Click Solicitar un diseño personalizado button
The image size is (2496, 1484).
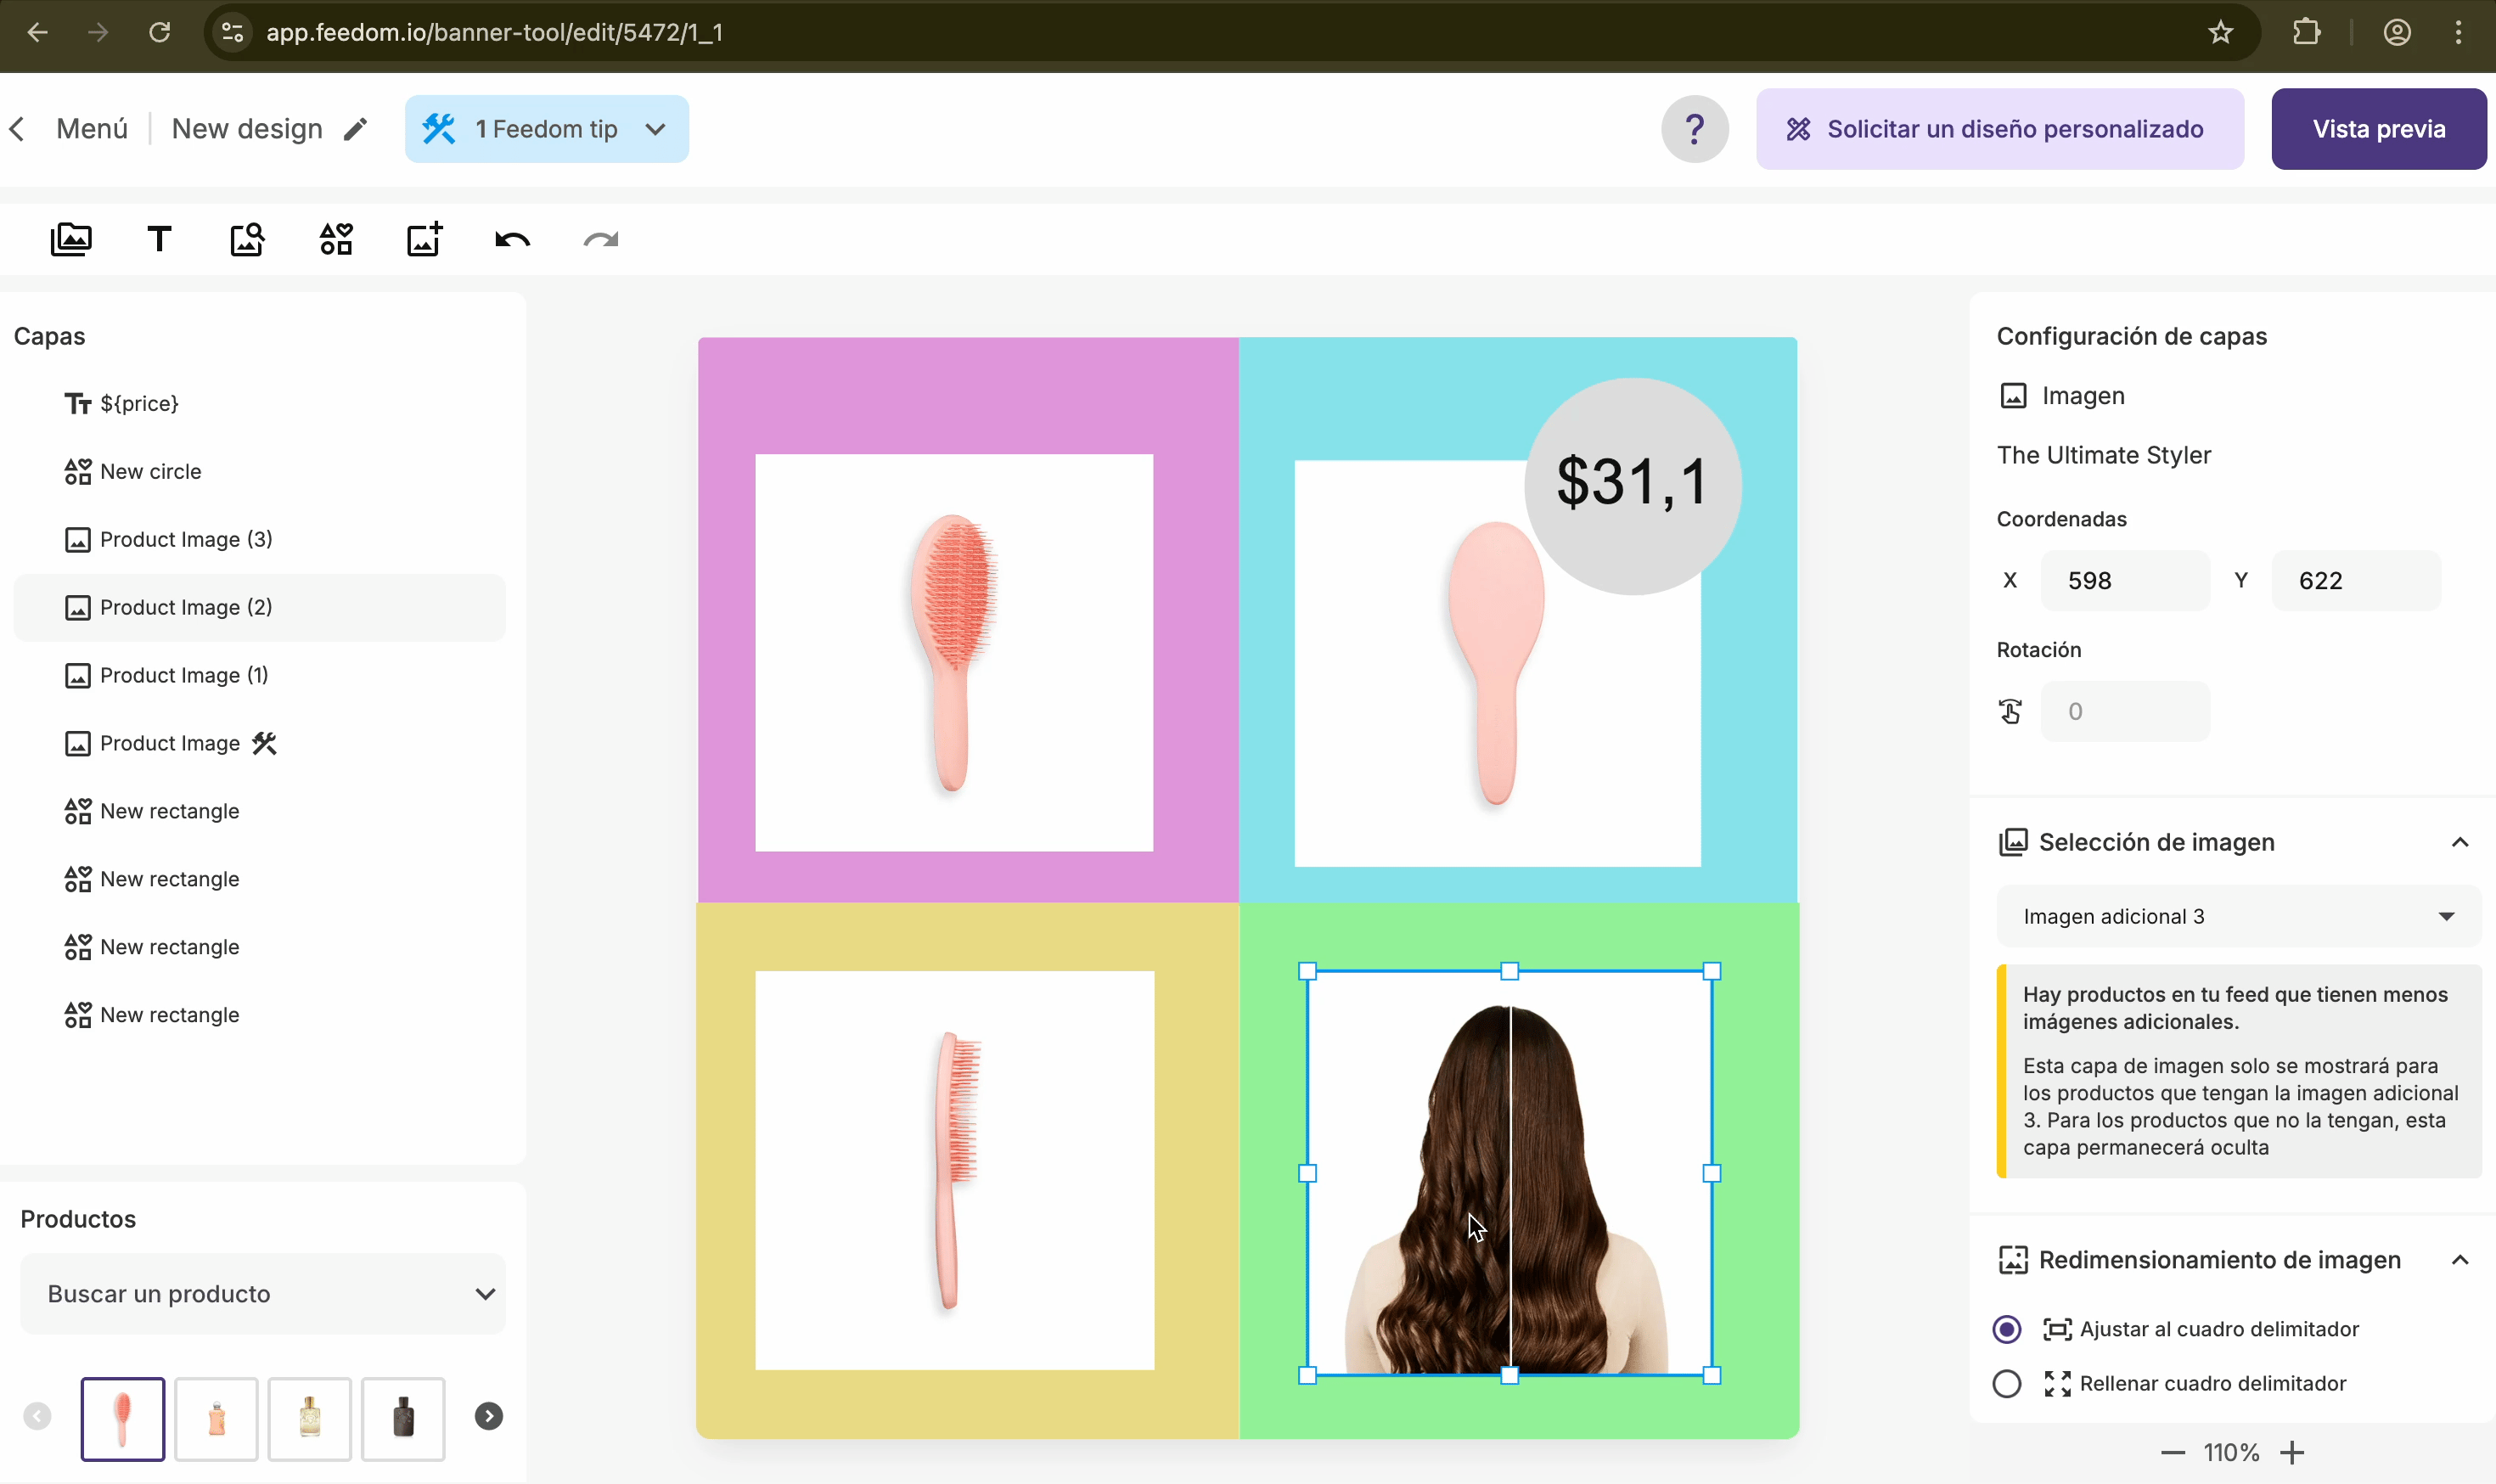pyautogui.click(x=1999, y=129)
